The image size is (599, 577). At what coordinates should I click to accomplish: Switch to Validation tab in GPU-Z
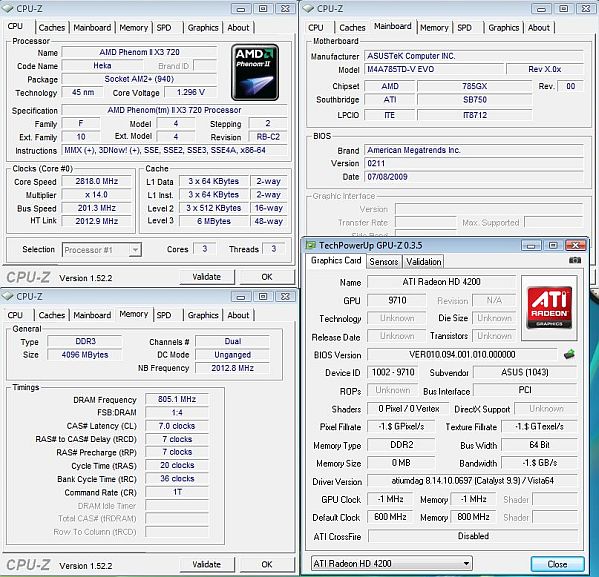pos(424,262)
